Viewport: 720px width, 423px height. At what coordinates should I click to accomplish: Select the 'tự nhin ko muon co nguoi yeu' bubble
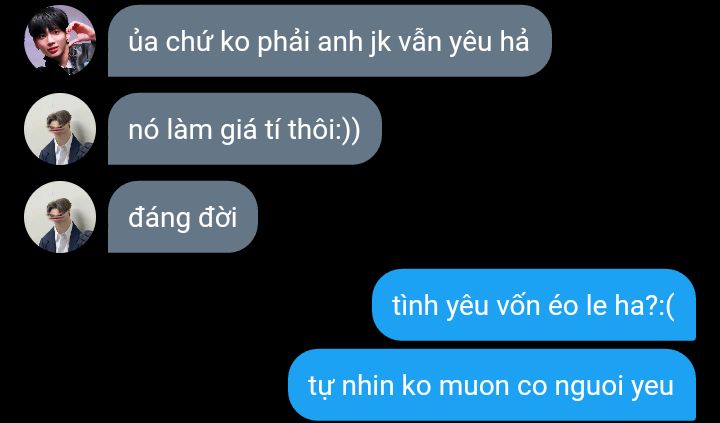[x=492, y=385]
